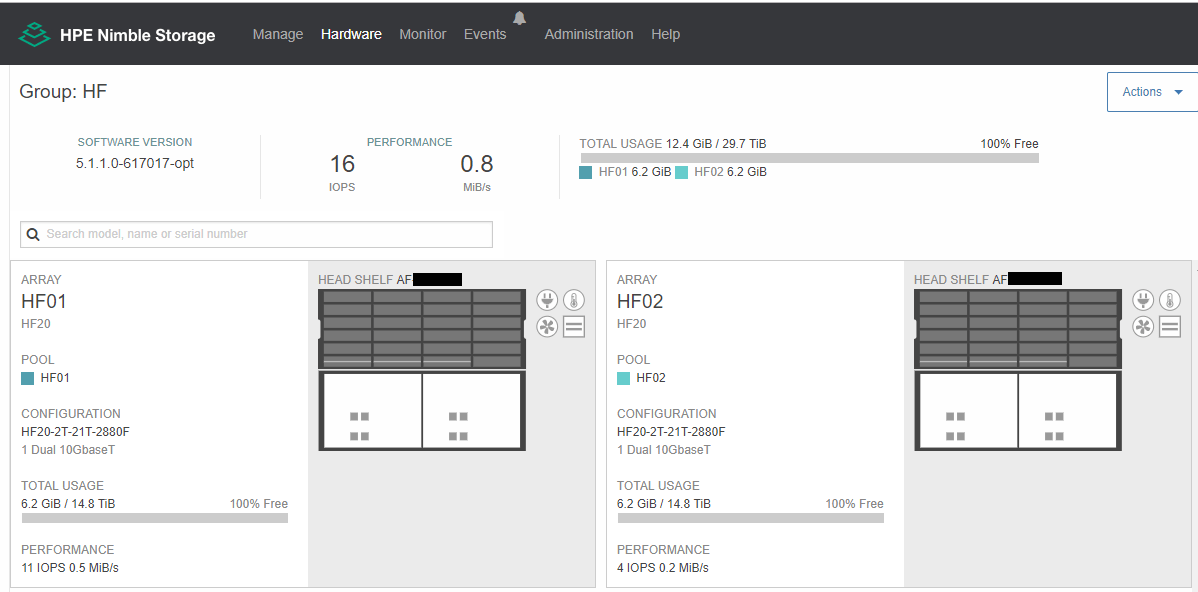
Task: Click the HPE Nimble Storage title
Action: 138,35
